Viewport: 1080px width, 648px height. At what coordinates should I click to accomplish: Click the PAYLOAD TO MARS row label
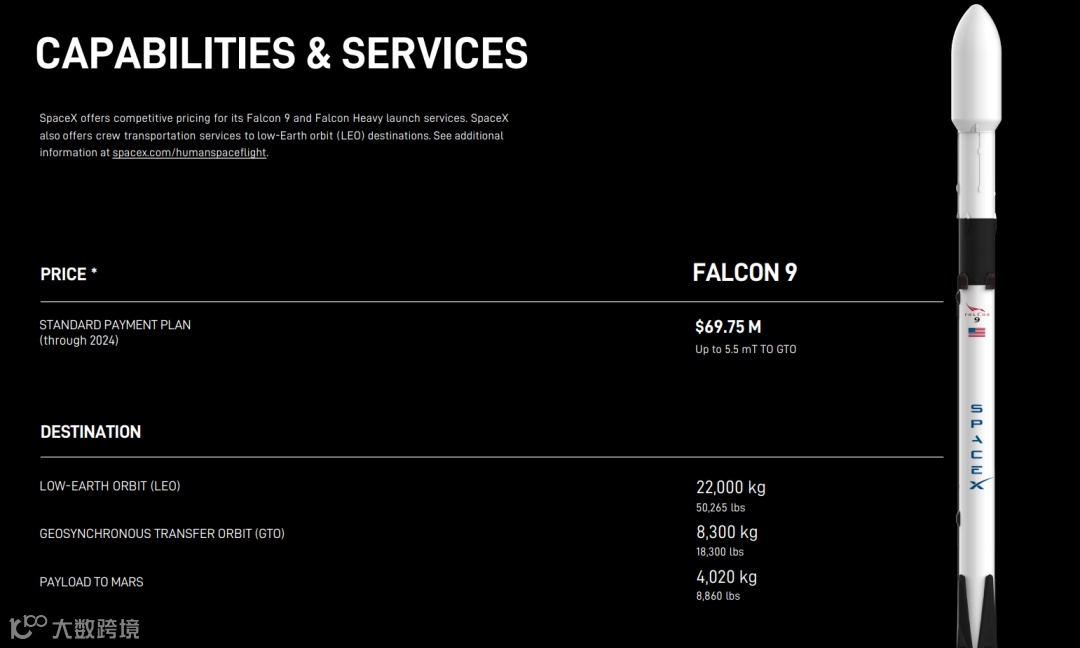click(x=91, y=582)
